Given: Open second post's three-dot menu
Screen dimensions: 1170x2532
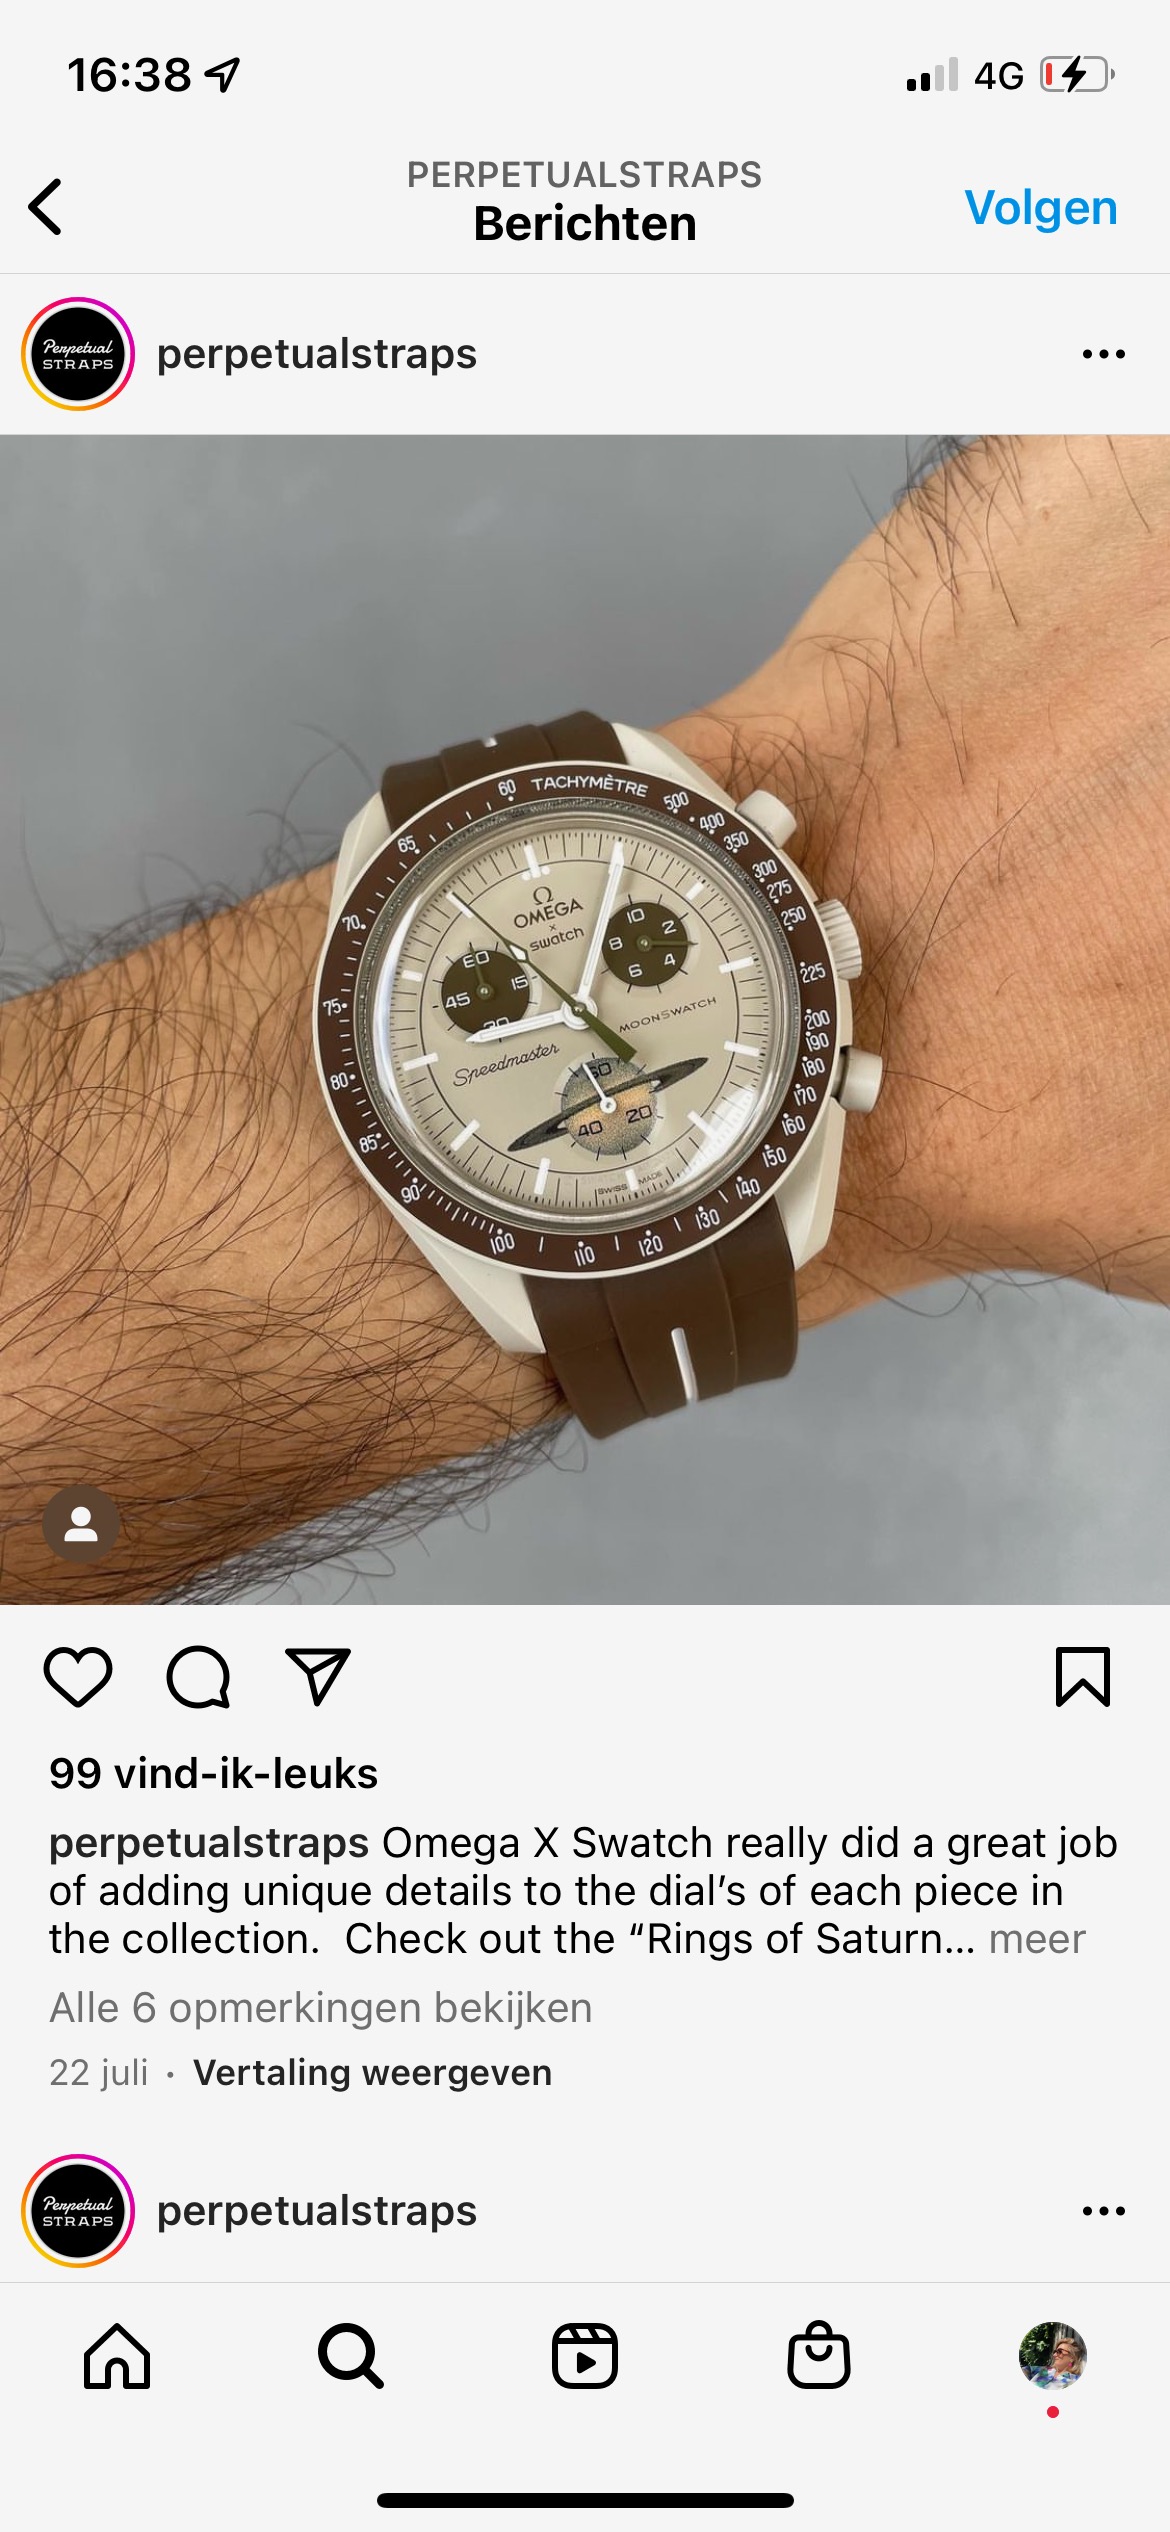Looking at the screenshot, I should pyautogui.click(x=1104, y=2210).
